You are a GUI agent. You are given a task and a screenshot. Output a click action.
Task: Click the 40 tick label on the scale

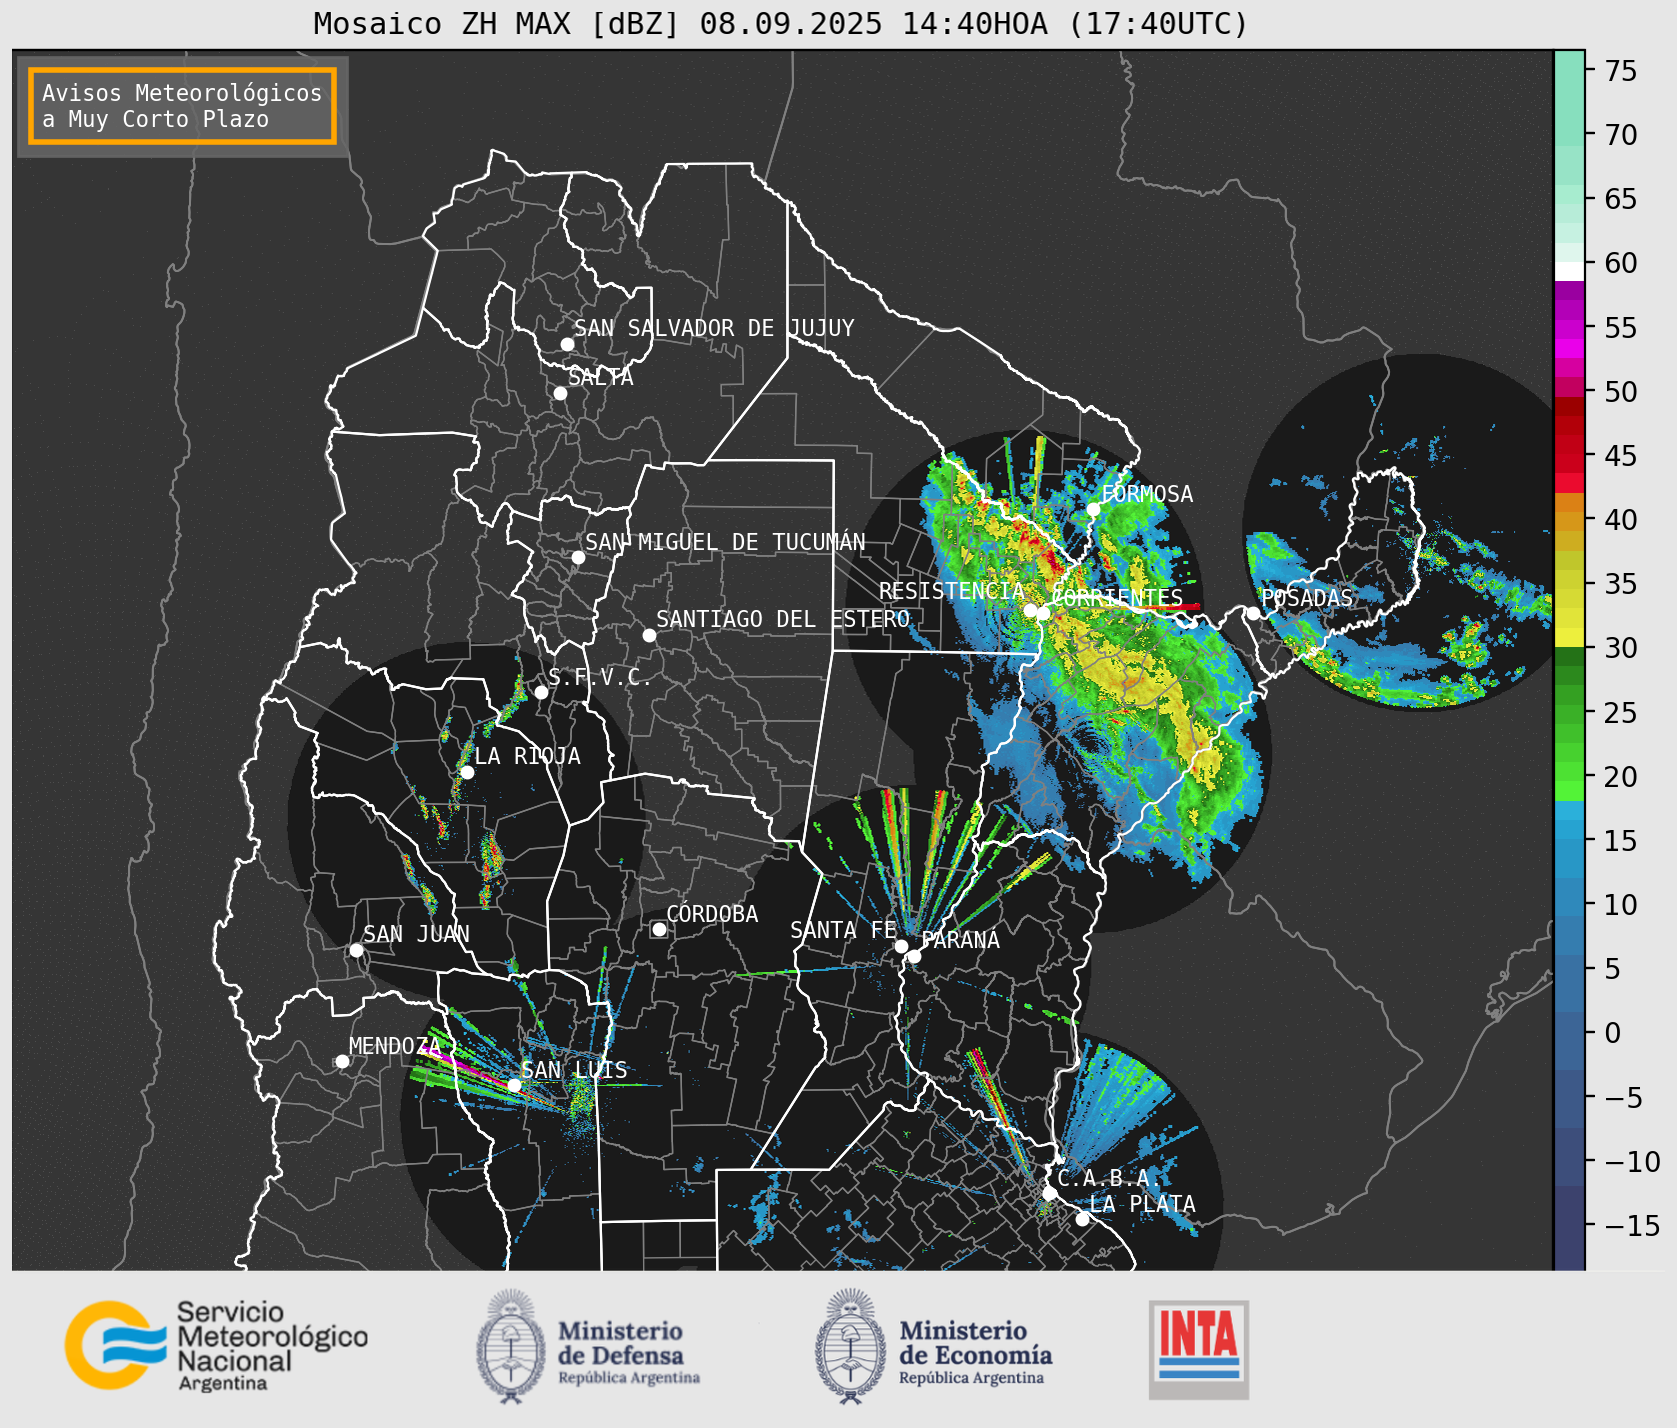pos(1621,520)
